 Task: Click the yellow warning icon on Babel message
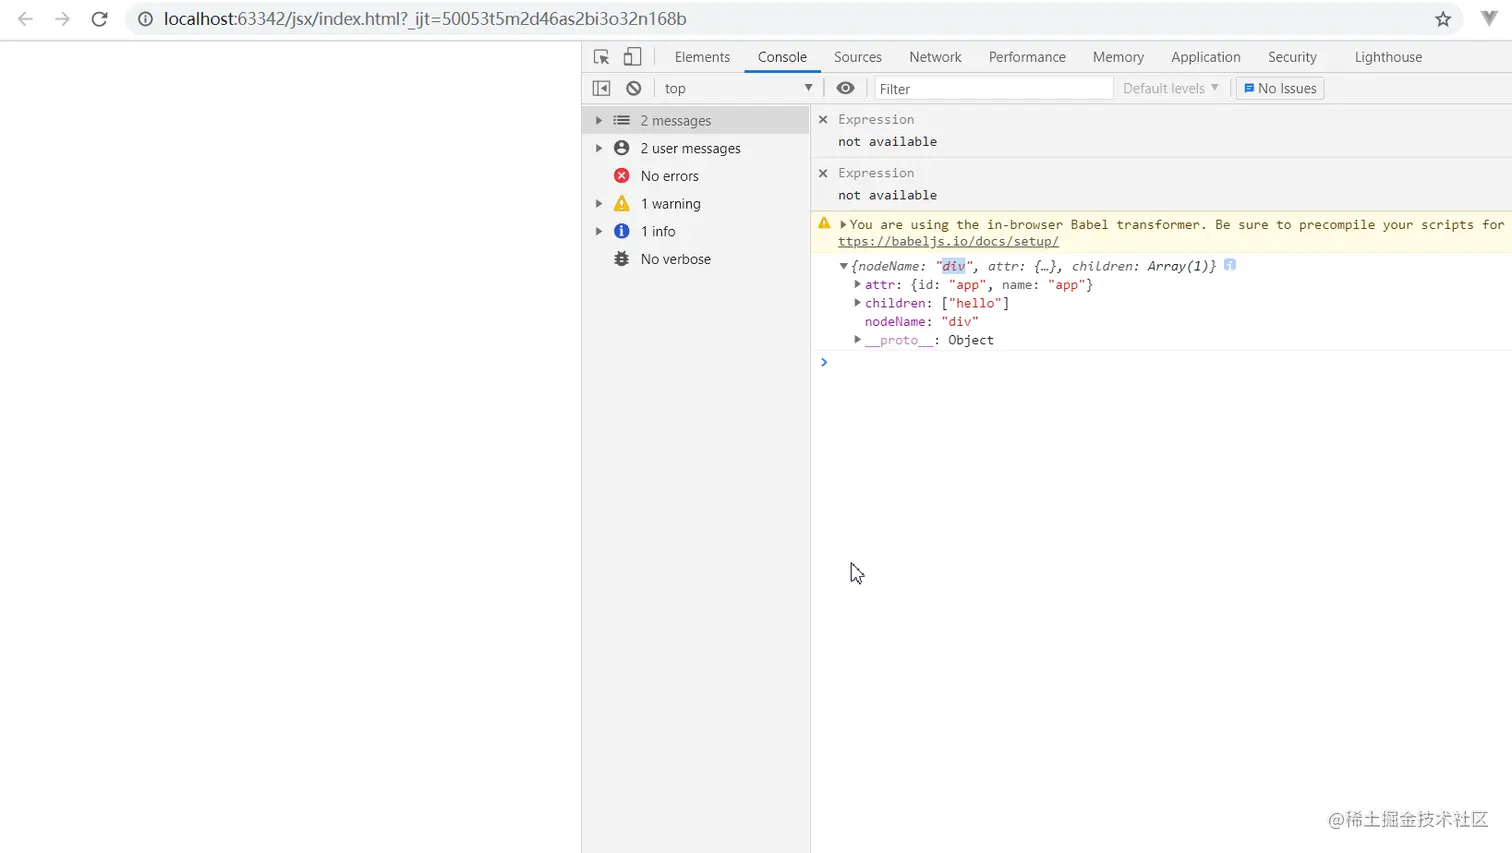(x=824, y=224)
